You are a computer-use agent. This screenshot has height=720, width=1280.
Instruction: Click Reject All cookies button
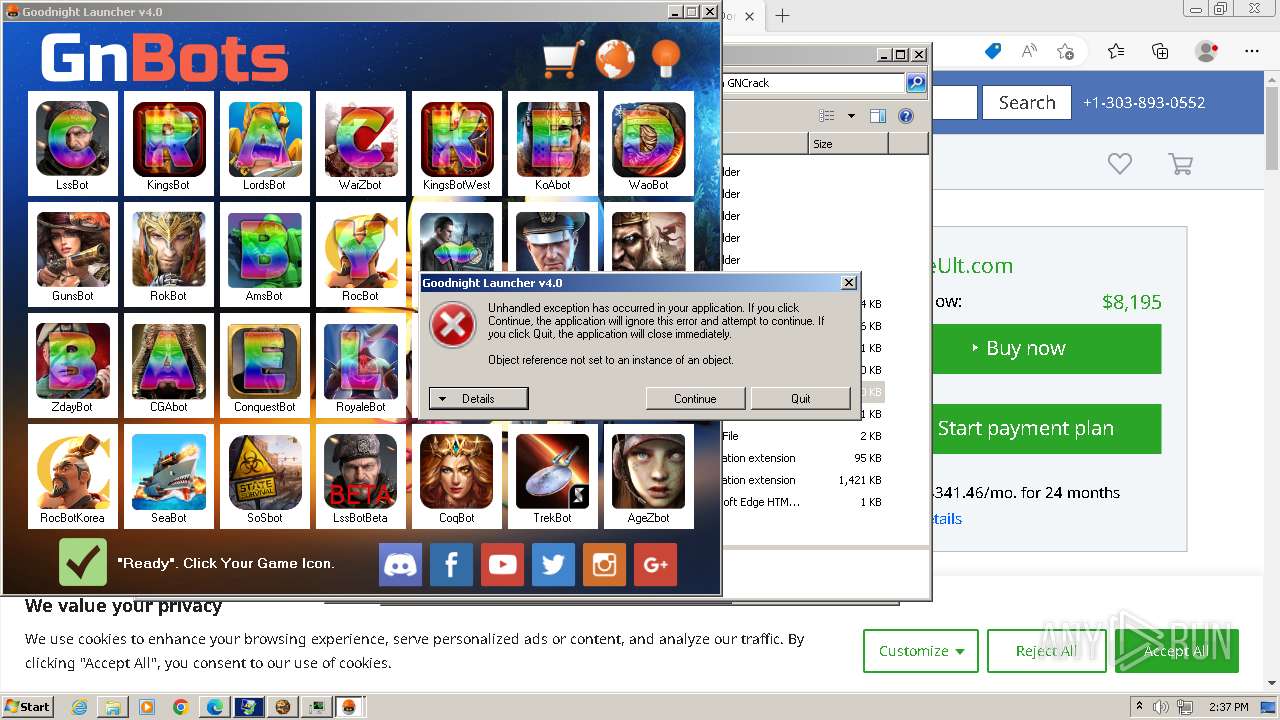[1046, 651]
